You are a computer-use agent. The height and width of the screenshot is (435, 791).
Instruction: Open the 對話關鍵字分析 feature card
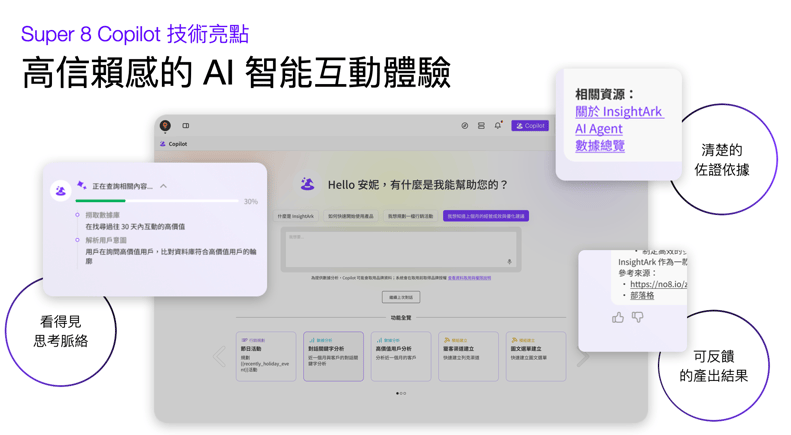coord(333,356)
